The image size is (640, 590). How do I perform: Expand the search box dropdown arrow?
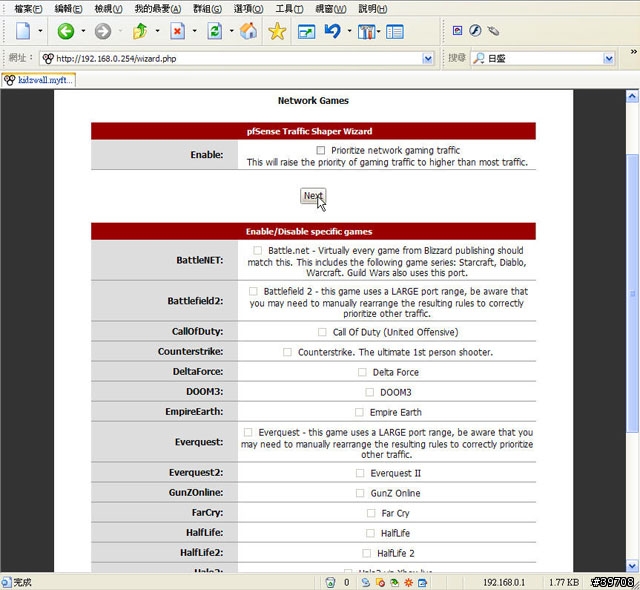[608, 59]
